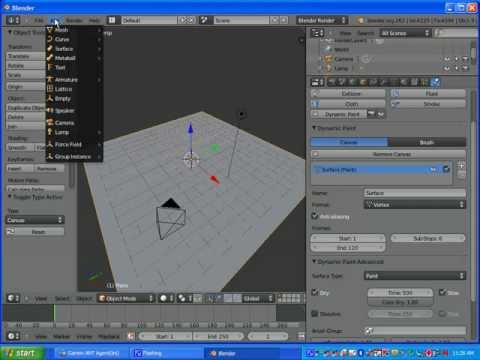Open the Texture properties tab icon
This screenshot has height=360, width=480.
click(414, 82)
